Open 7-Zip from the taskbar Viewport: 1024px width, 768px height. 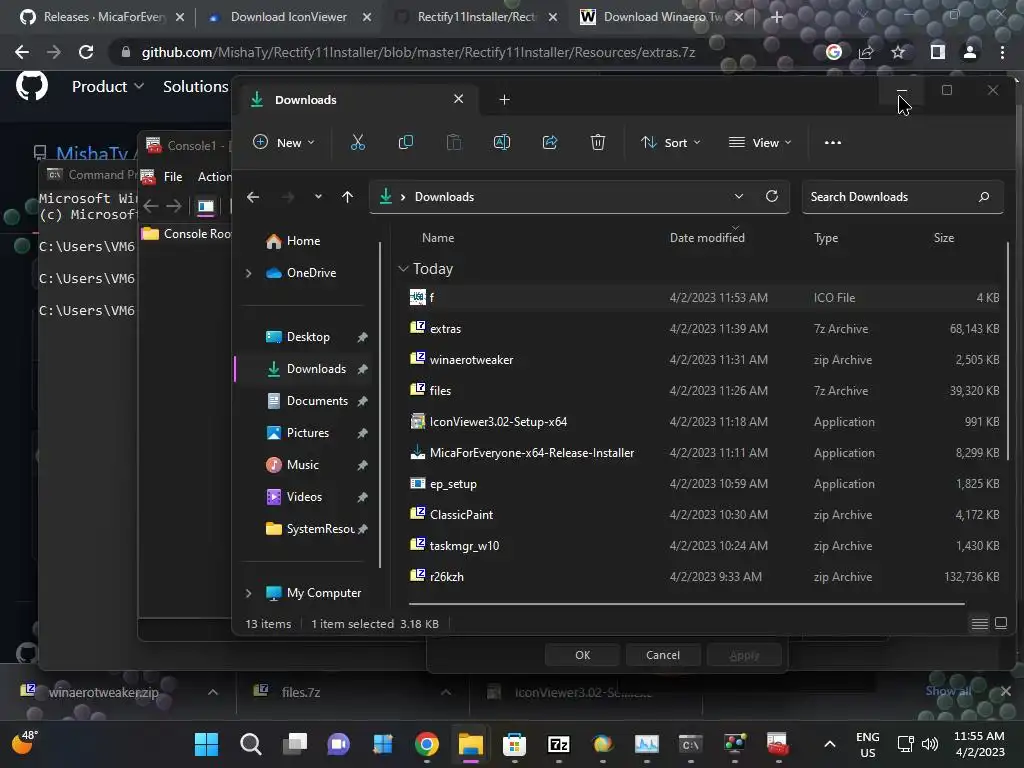[558, 744]
